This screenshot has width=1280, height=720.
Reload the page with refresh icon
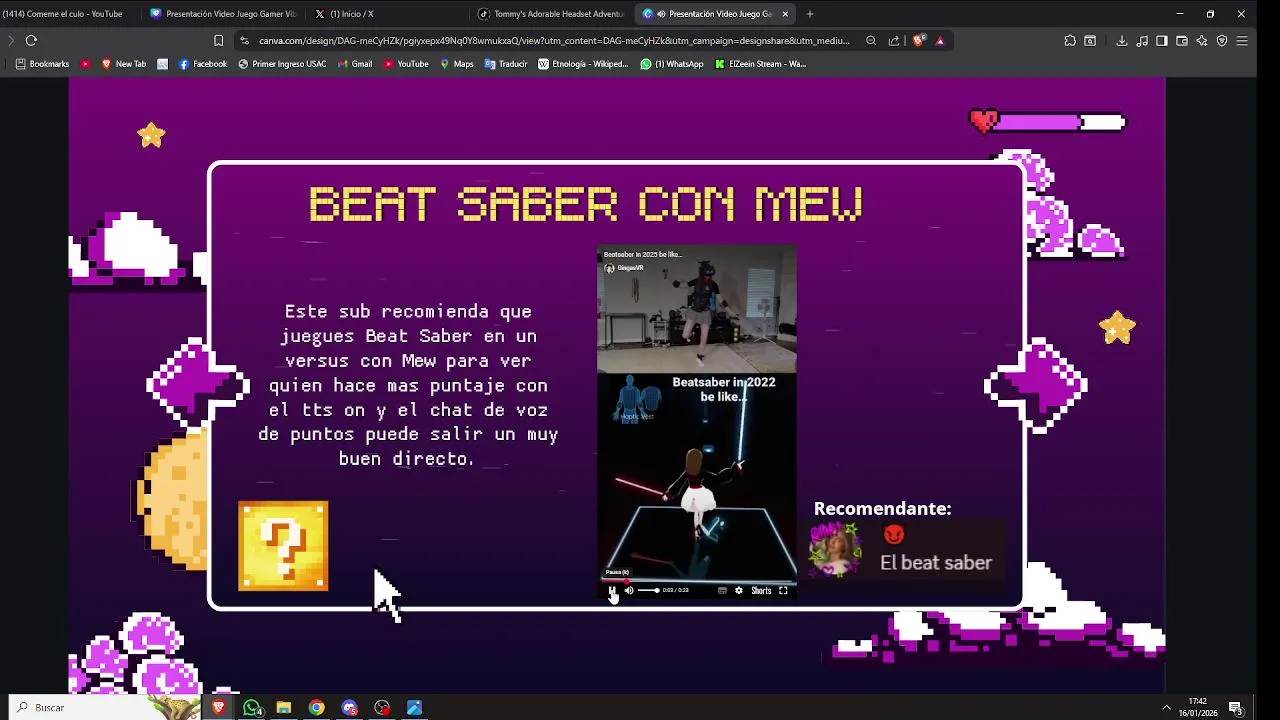point(31,41)
